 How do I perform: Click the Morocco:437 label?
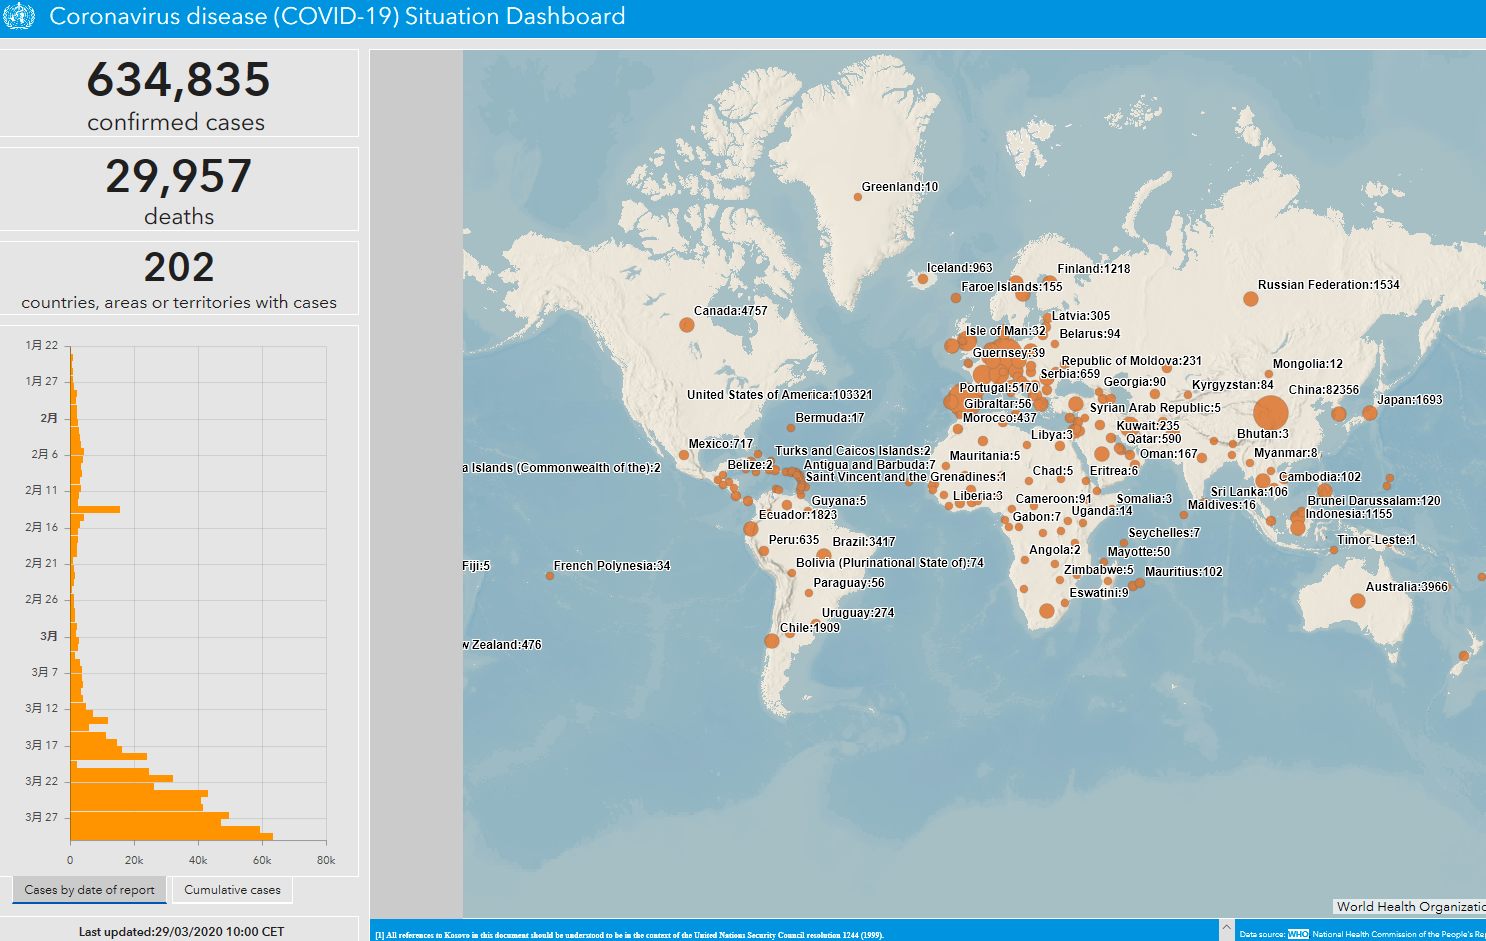point(999,418)
